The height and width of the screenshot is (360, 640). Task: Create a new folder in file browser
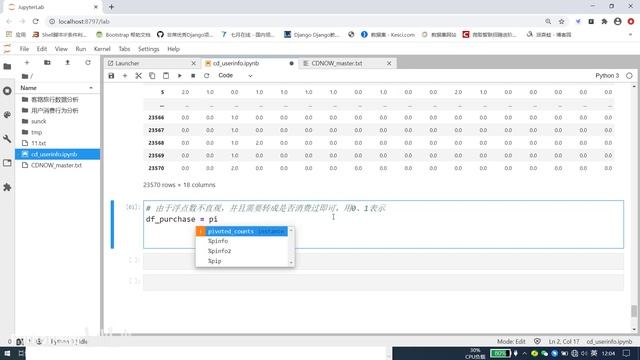(47, 62)
